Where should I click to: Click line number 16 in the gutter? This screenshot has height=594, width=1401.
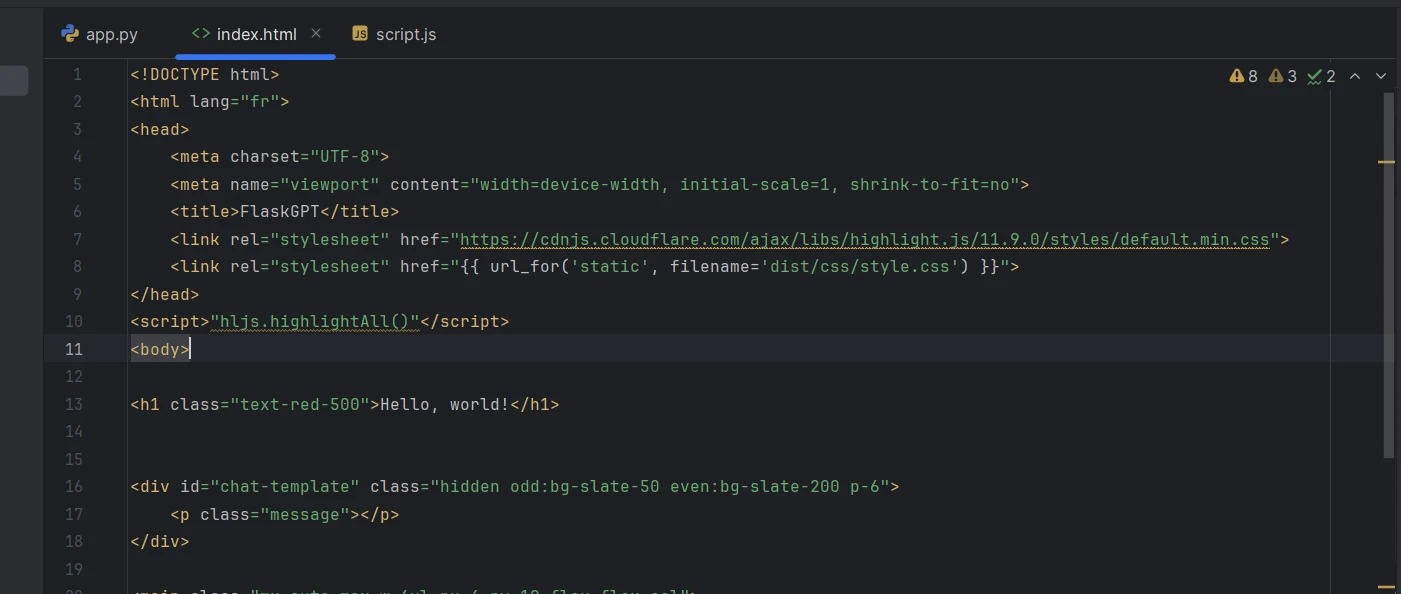click(74, 487)
